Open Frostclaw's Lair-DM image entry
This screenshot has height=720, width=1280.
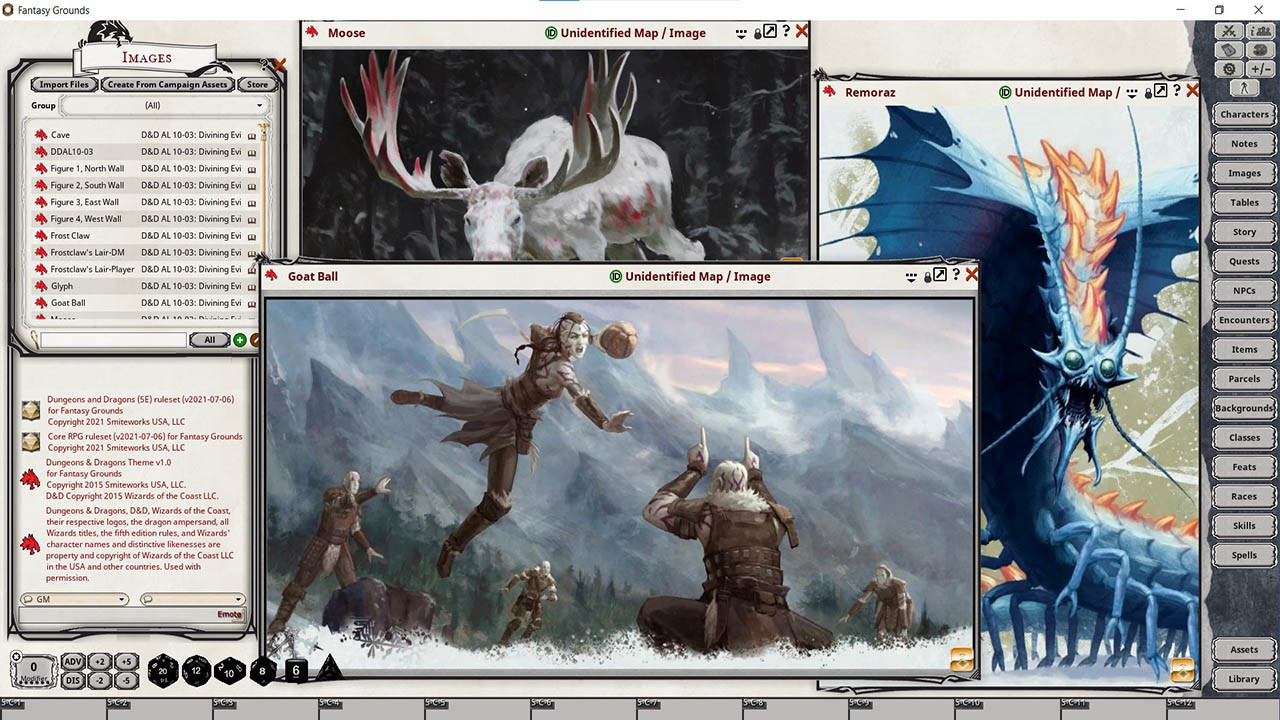click(88, 252)
